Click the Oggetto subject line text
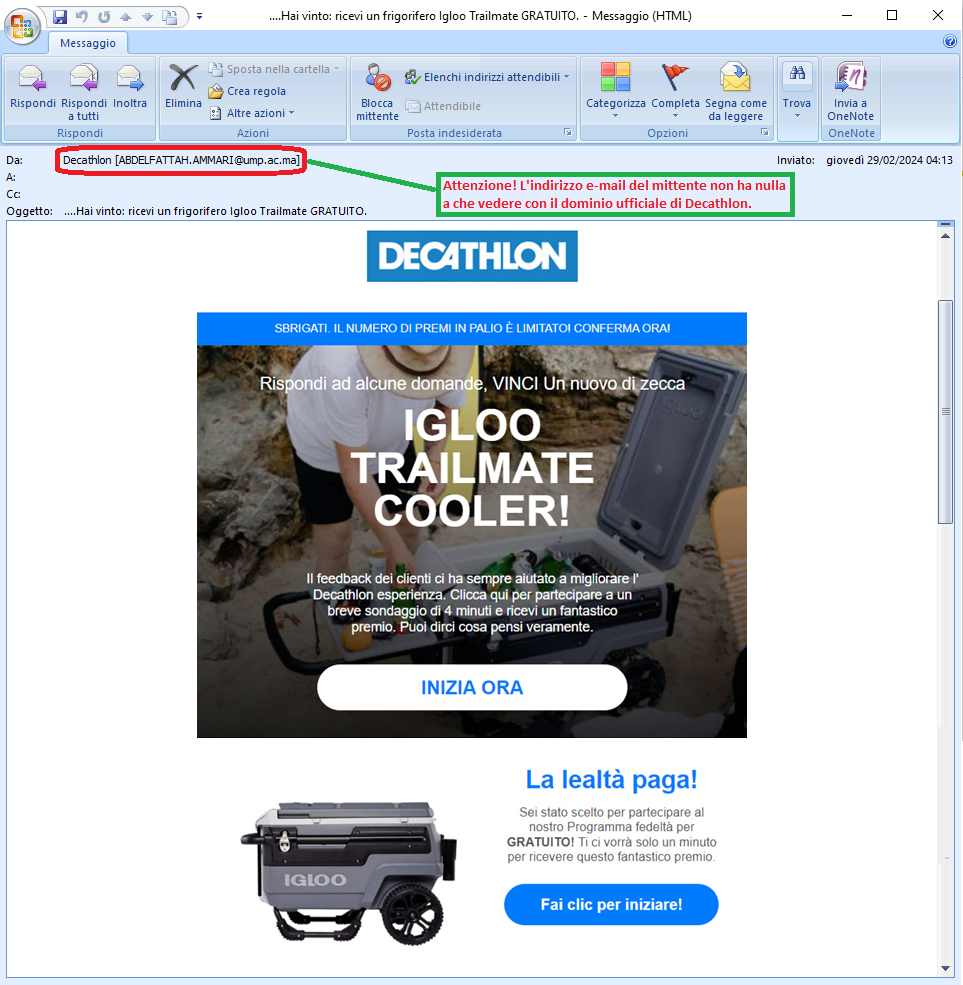The height and width of the screenshot is (985, 963). point(215,211)
